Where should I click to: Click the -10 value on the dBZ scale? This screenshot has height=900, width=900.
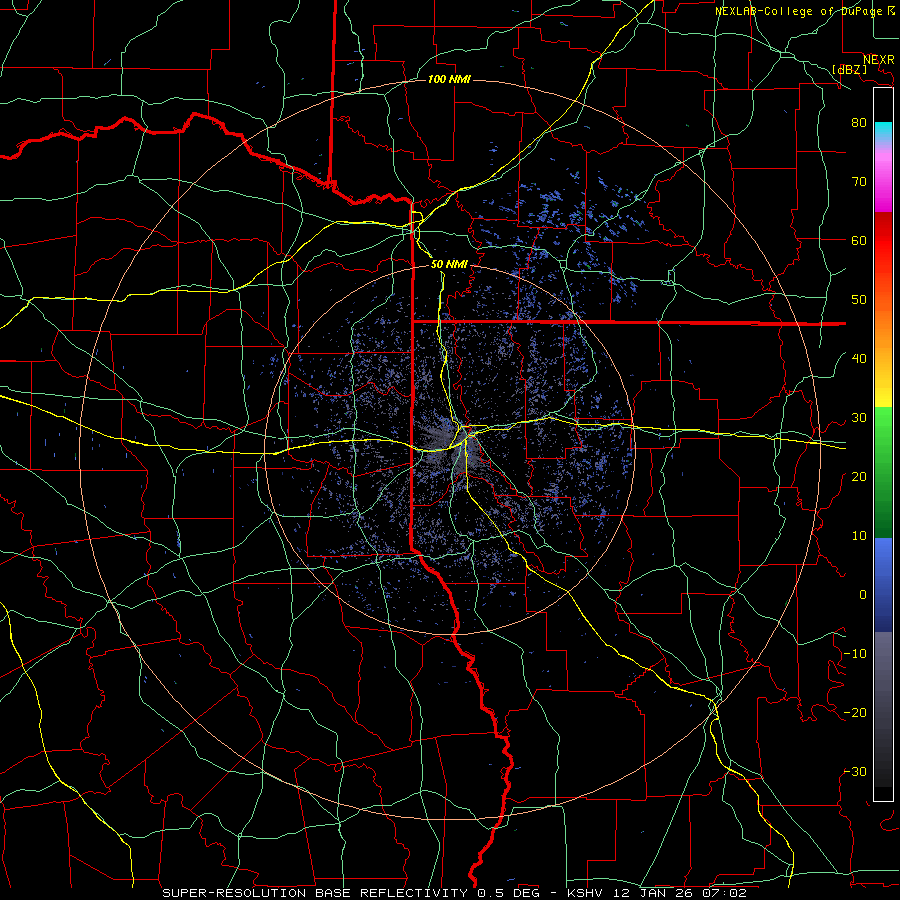click(x=855, y=653)
